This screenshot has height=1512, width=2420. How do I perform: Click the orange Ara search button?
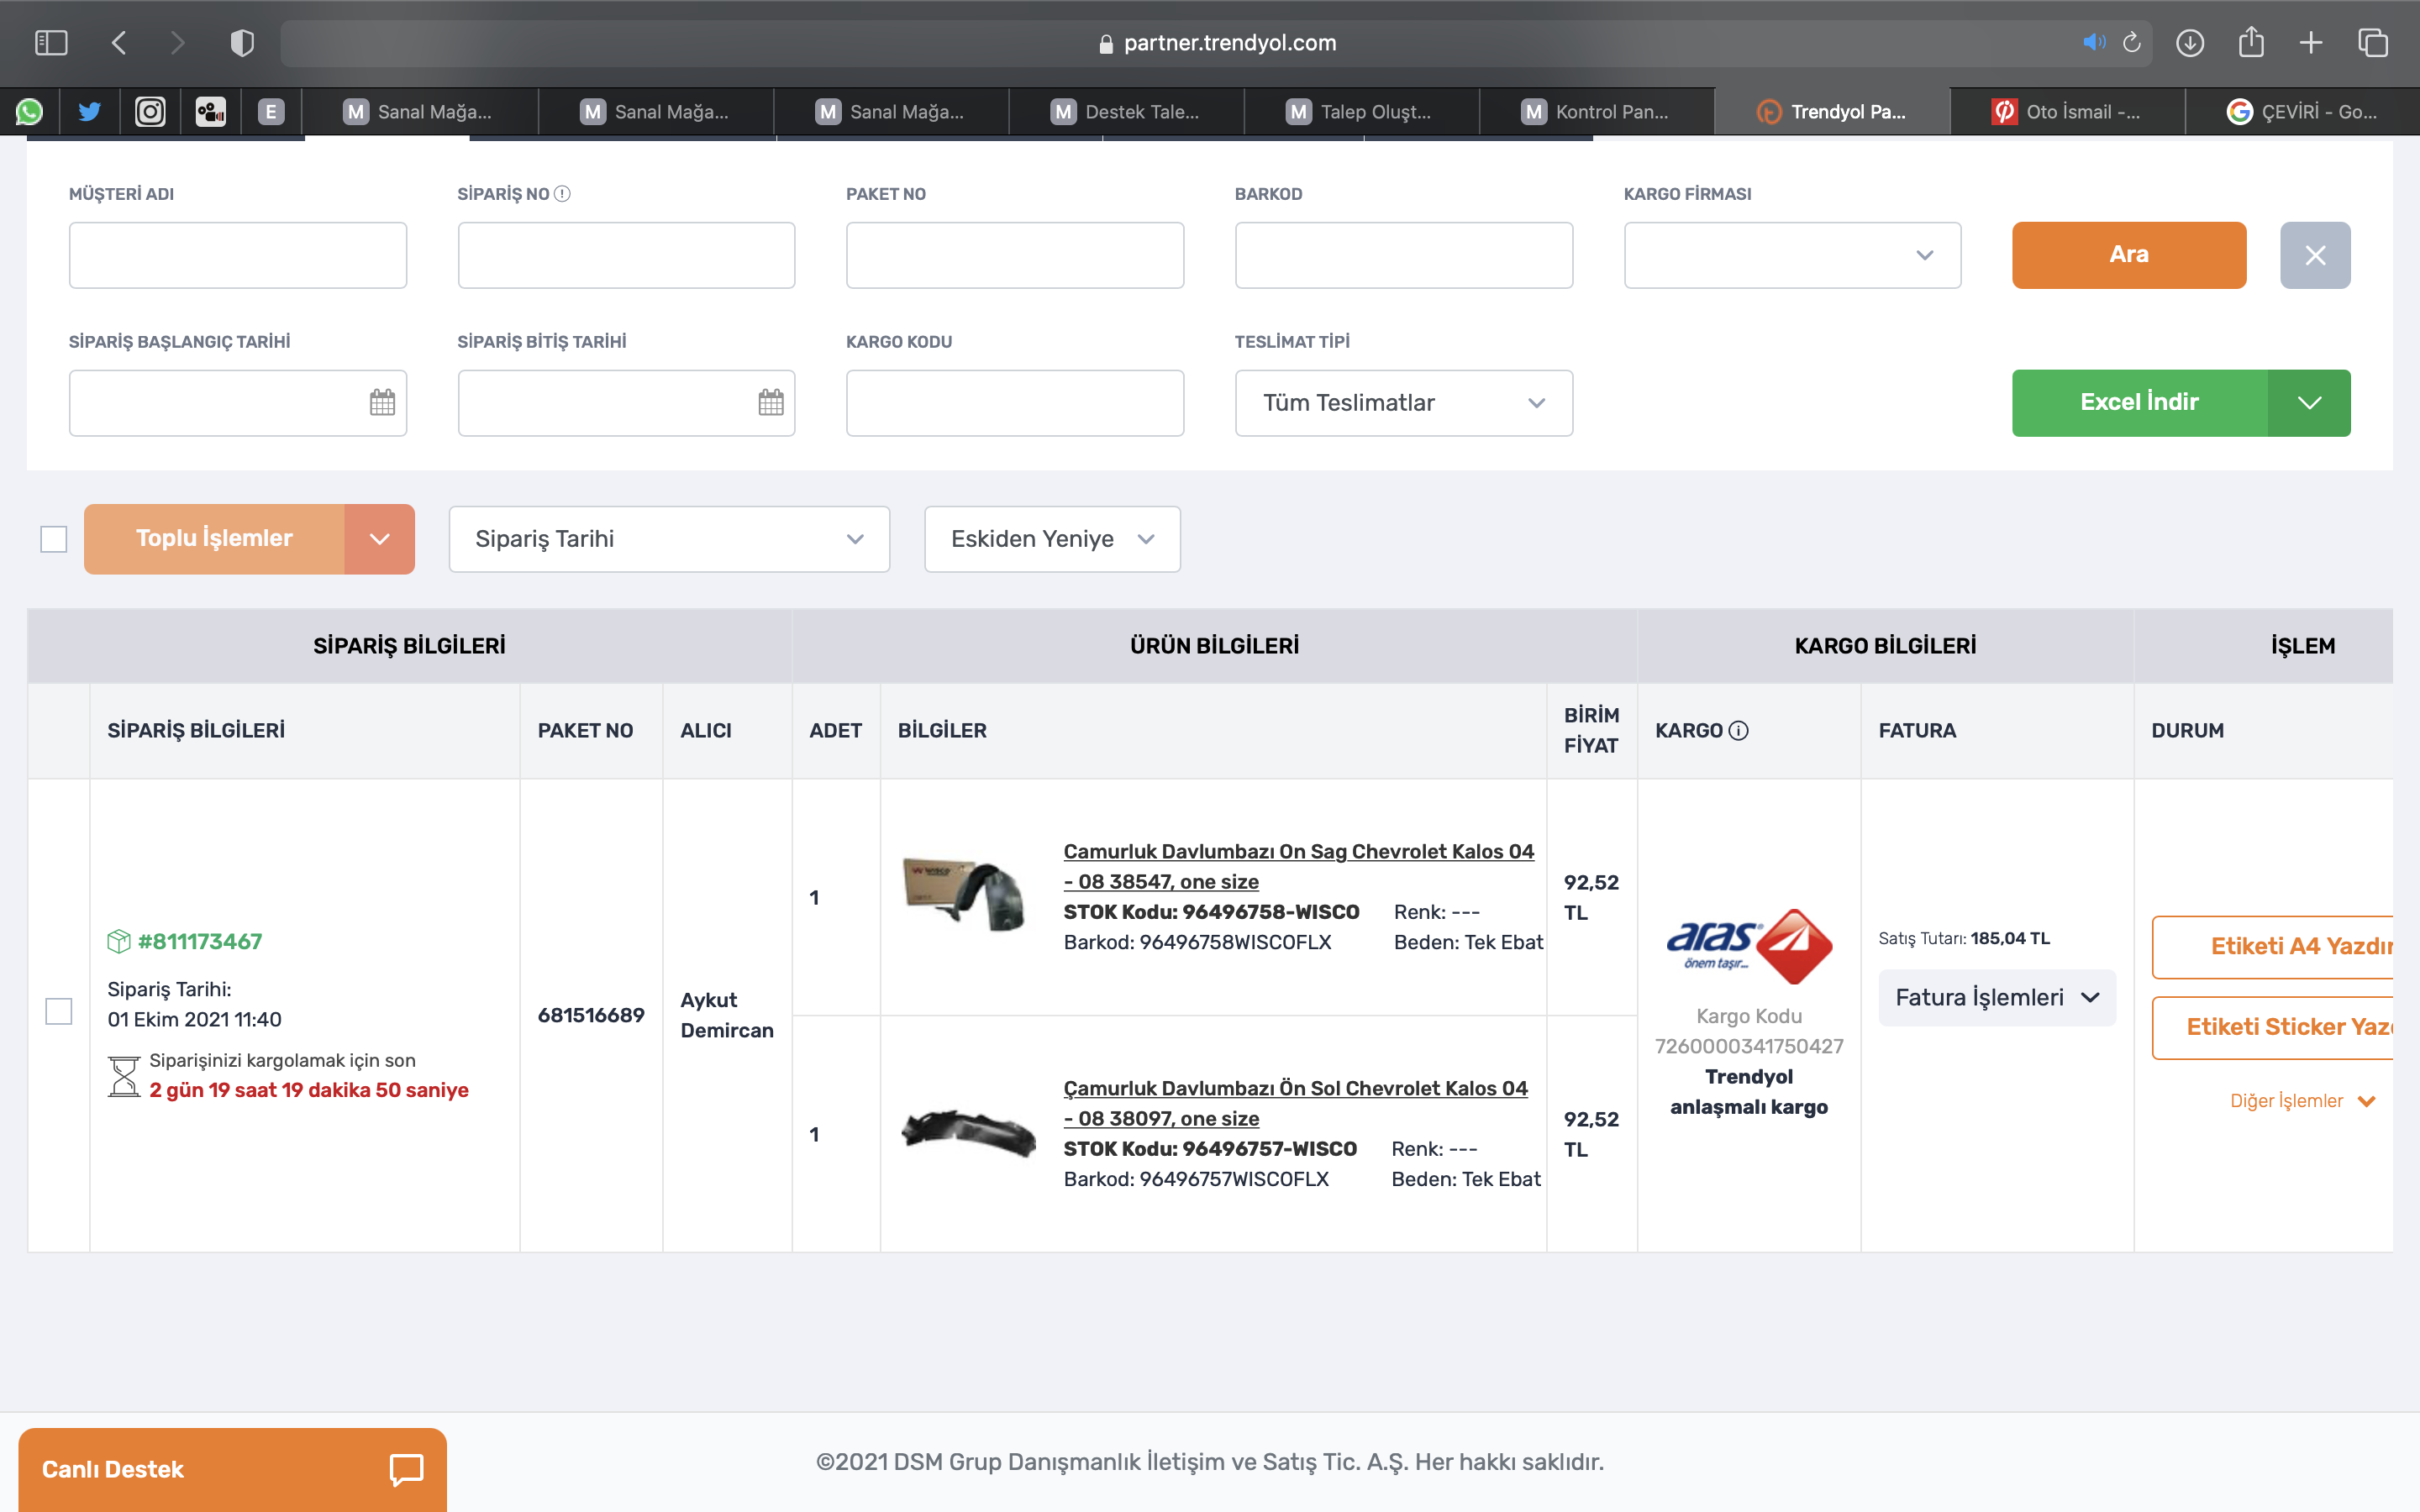click(x=2128, y=256)
